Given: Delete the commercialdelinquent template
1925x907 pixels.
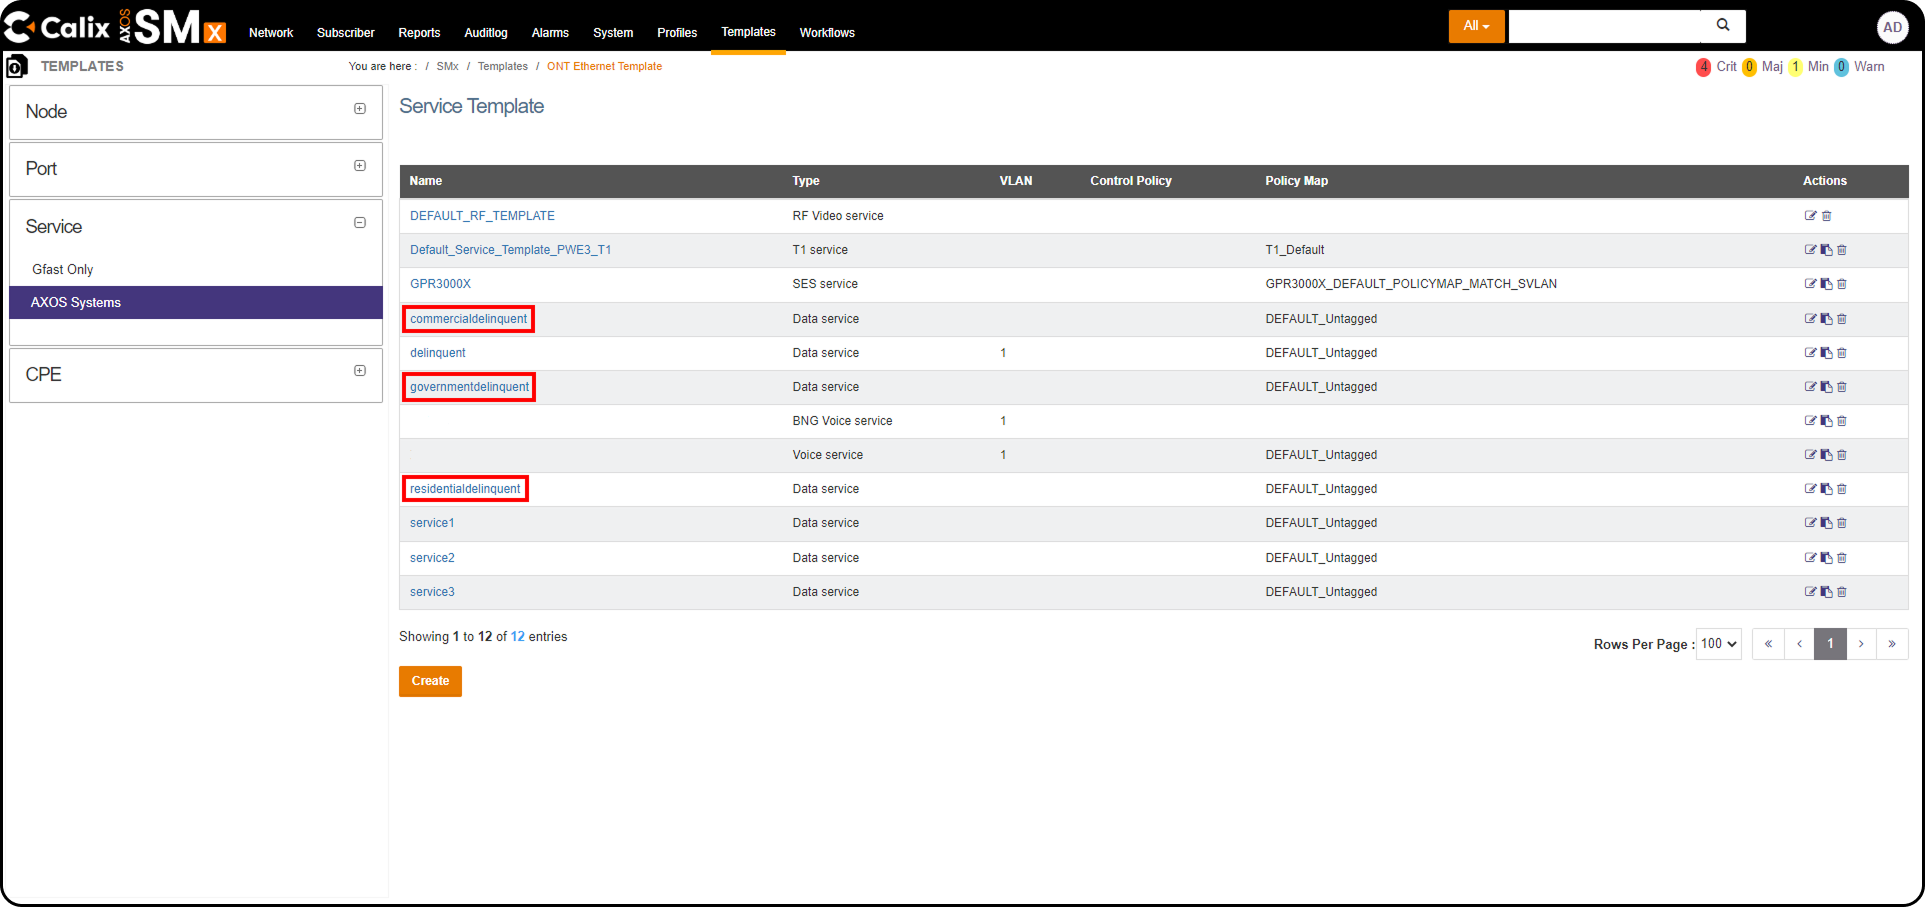Looking at the screenshot, I should pos(1842,319).
